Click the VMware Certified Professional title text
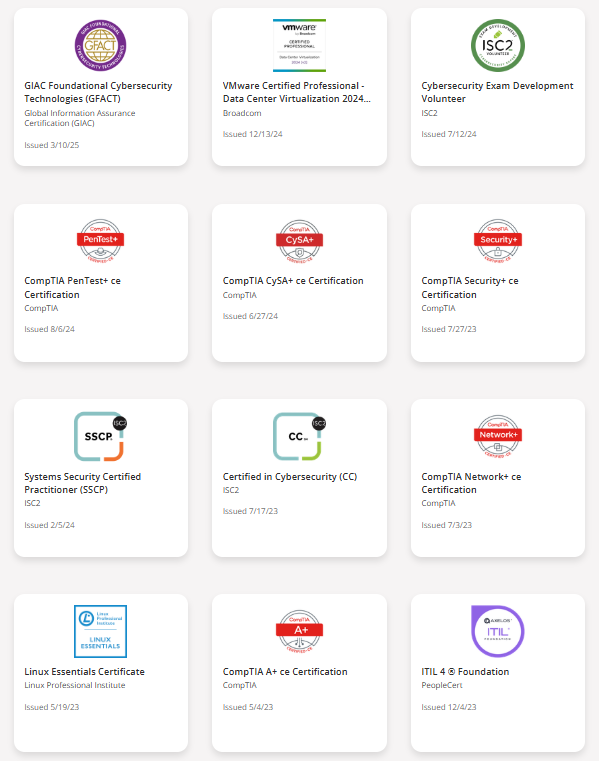The width and height of the screenshot is (599, 761). [x=296, y=92]
